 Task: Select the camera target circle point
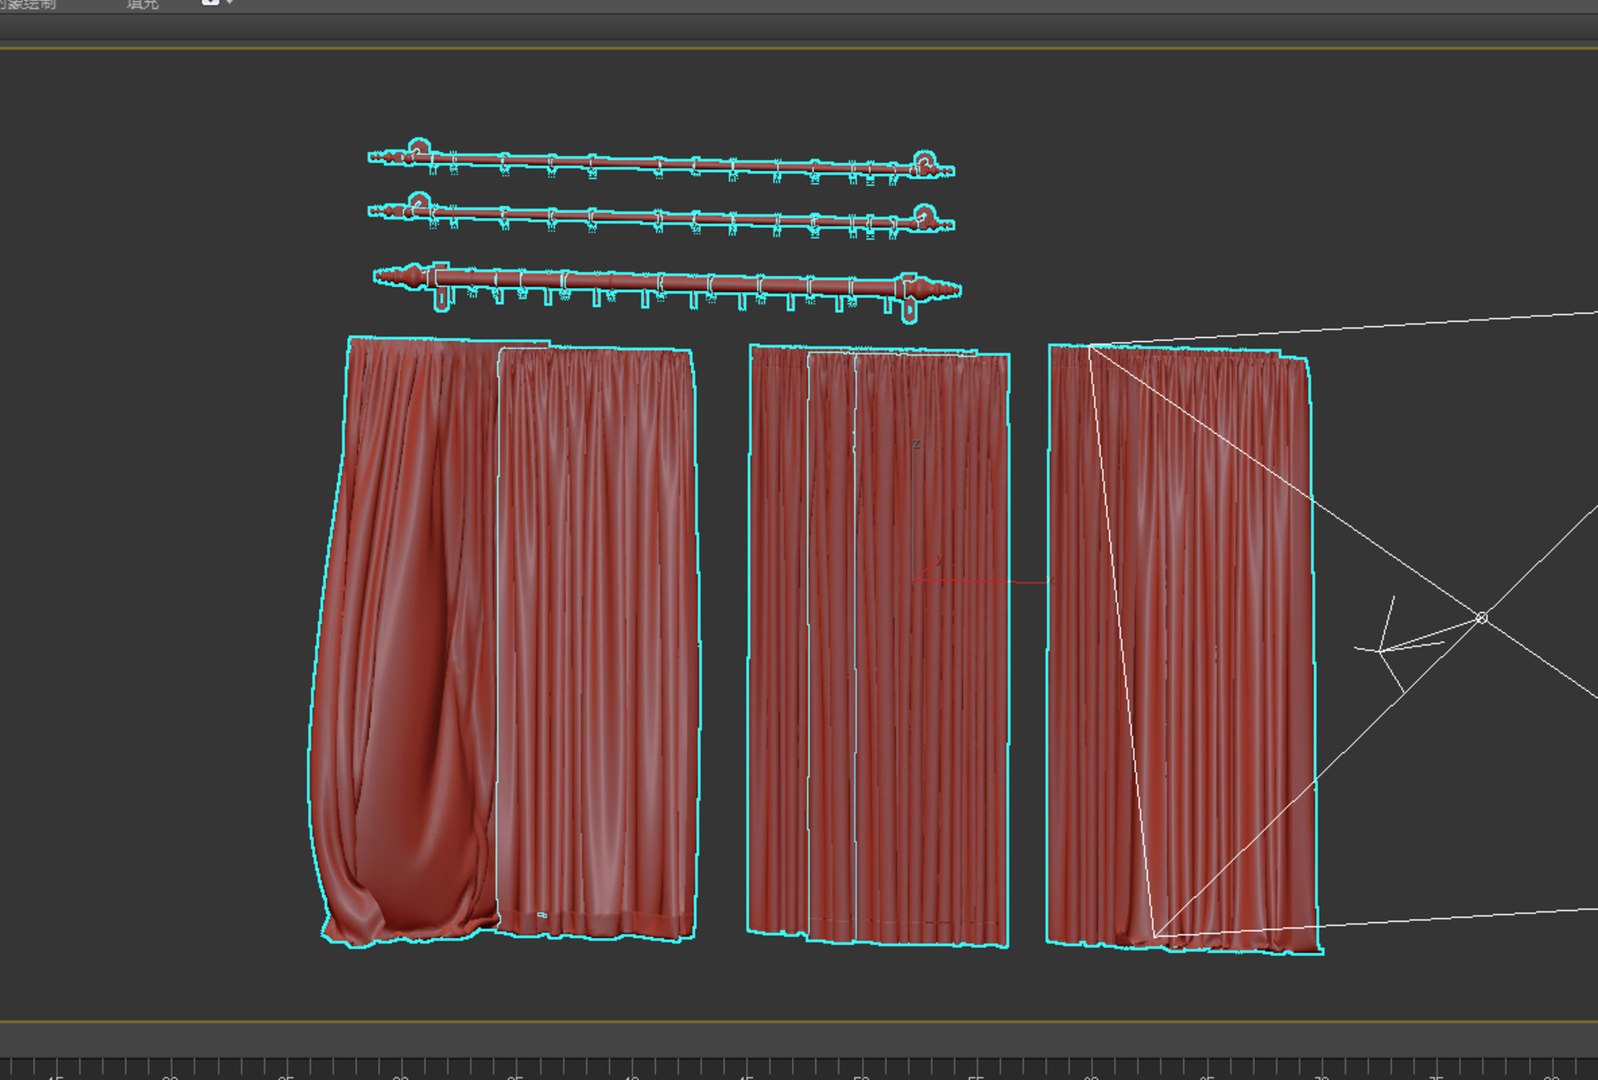click(x=1482, y=618)
